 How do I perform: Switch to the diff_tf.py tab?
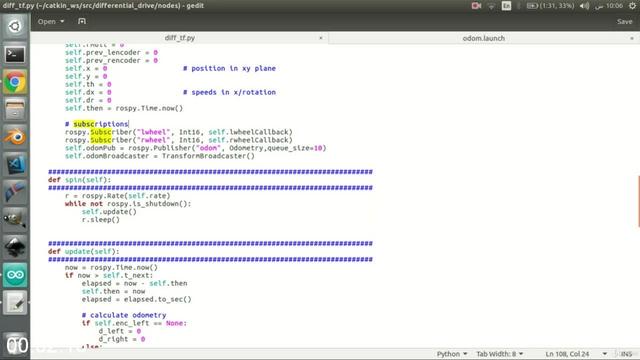click(180, 38)
